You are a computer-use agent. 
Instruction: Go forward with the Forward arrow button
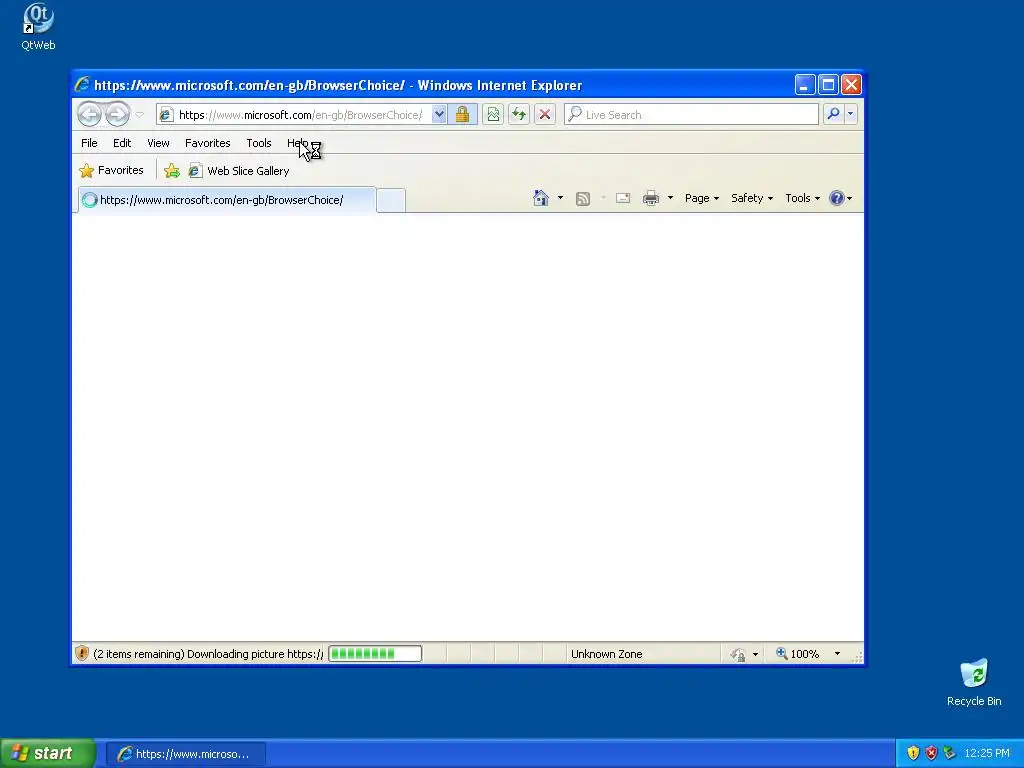118,114
